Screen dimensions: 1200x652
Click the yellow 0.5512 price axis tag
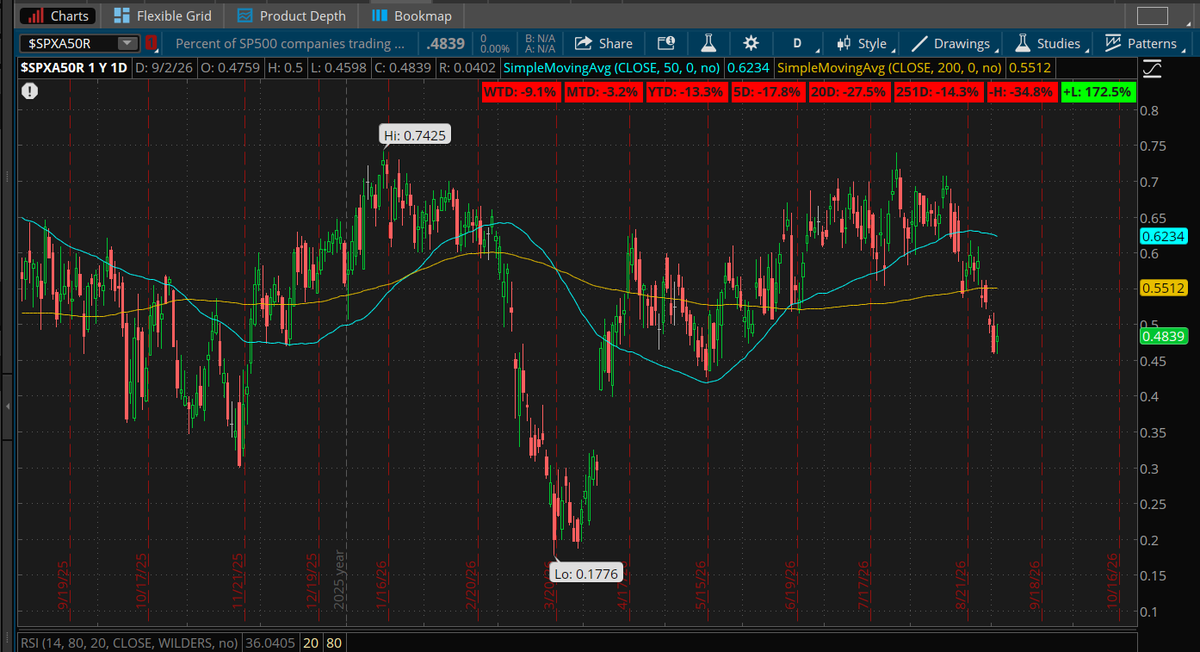click(x=1162, y=288)
